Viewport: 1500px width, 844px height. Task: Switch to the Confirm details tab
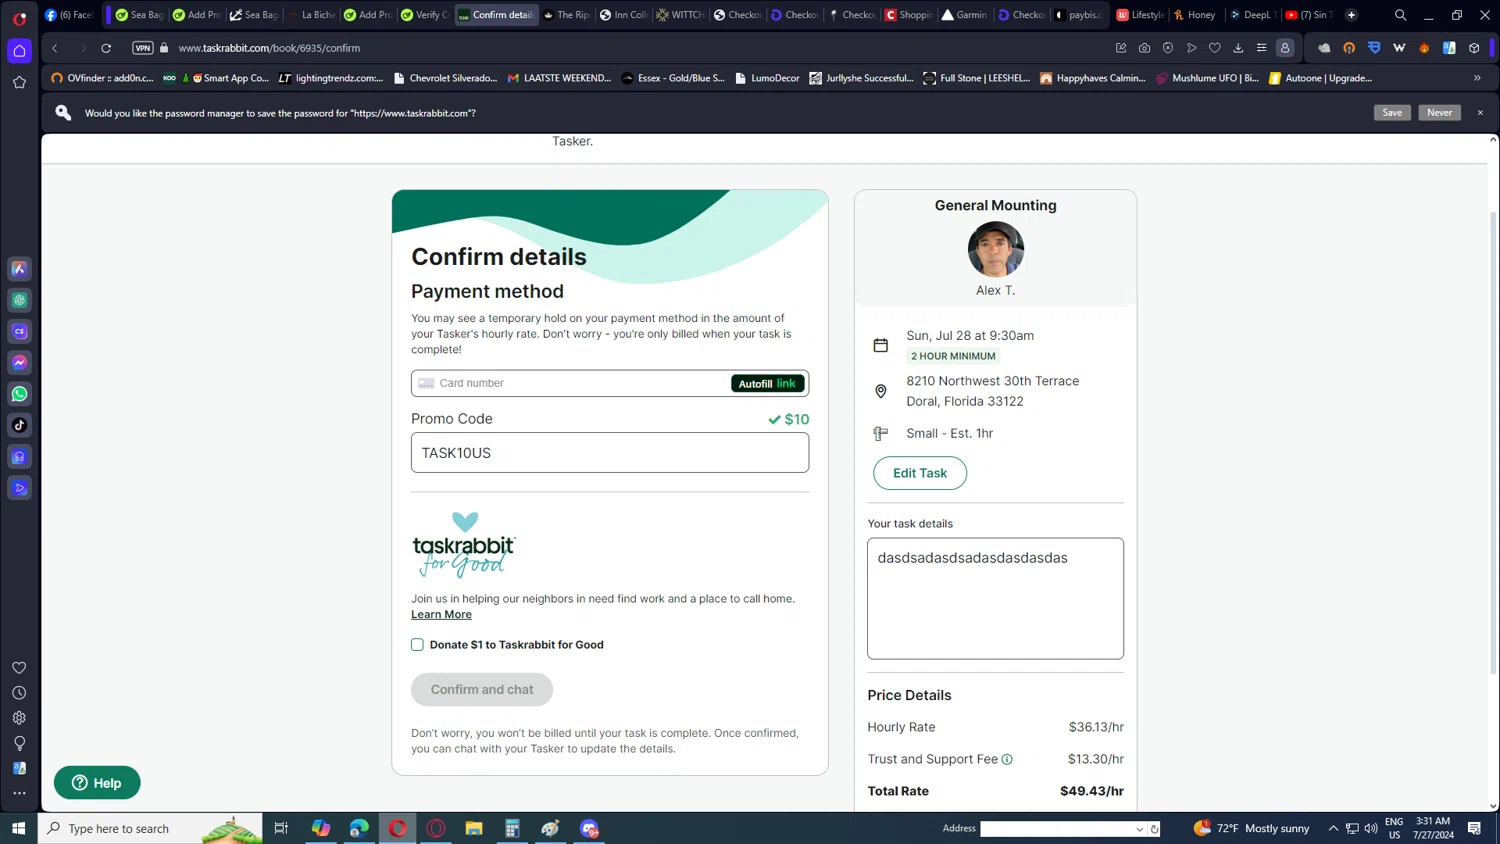pos(497,15)
